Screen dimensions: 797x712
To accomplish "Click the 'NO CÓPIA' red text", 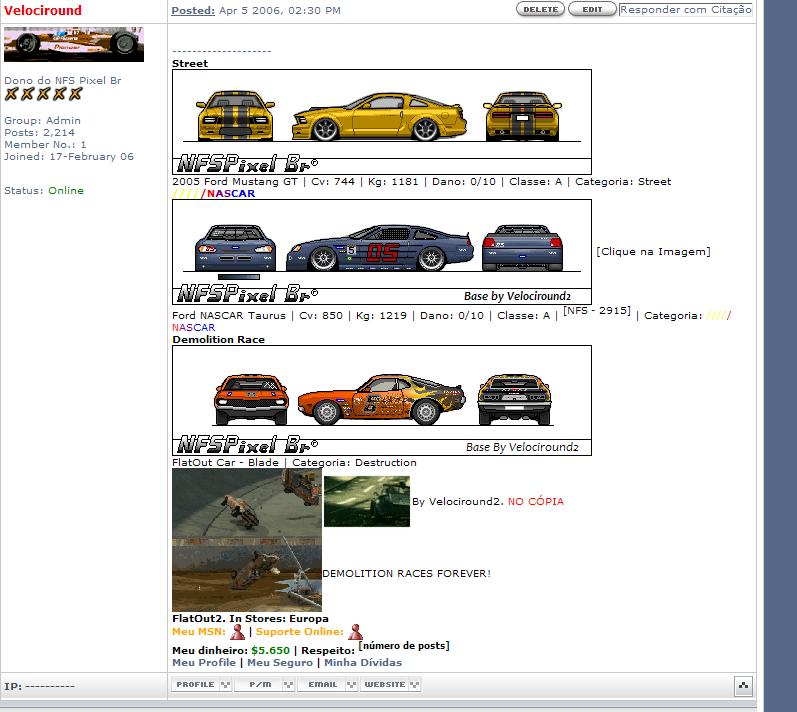I will [x=536, y=502].
